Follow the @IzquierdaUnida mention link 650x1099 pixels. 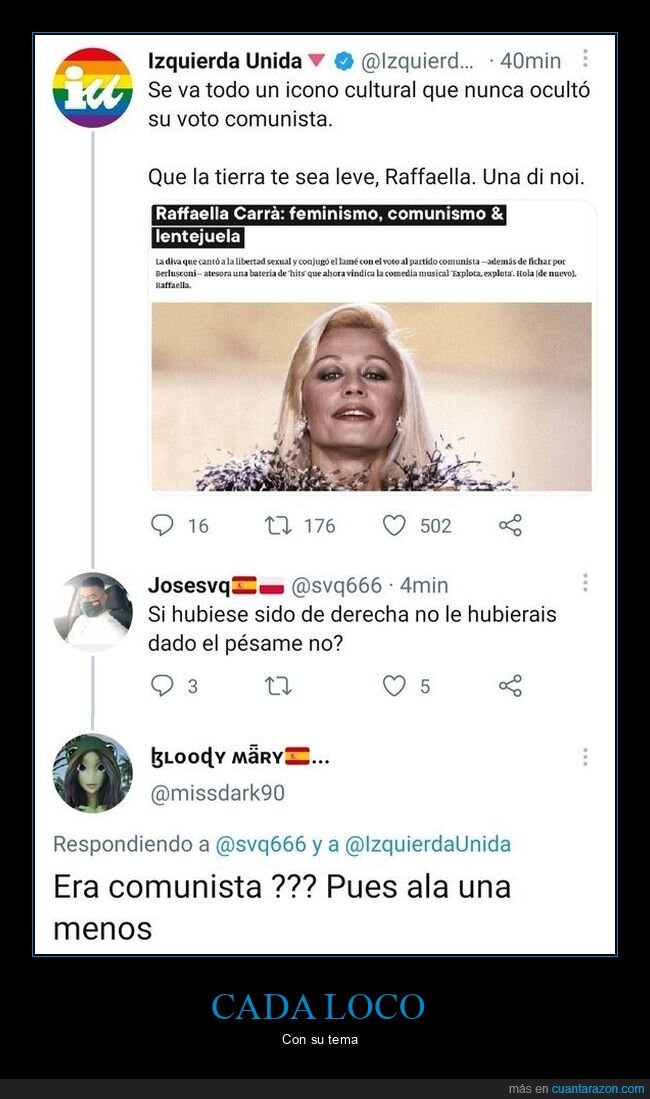(x=428, y=844)
